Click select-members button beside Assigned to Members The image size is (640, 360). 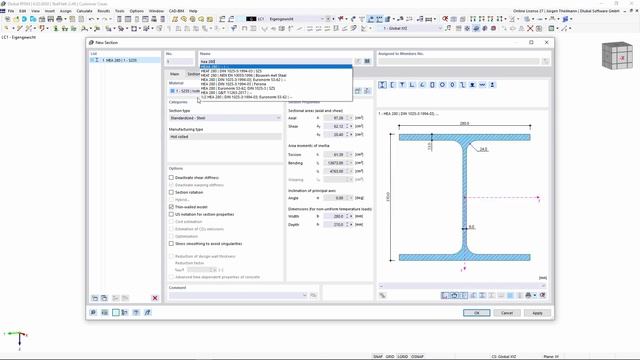545,61
